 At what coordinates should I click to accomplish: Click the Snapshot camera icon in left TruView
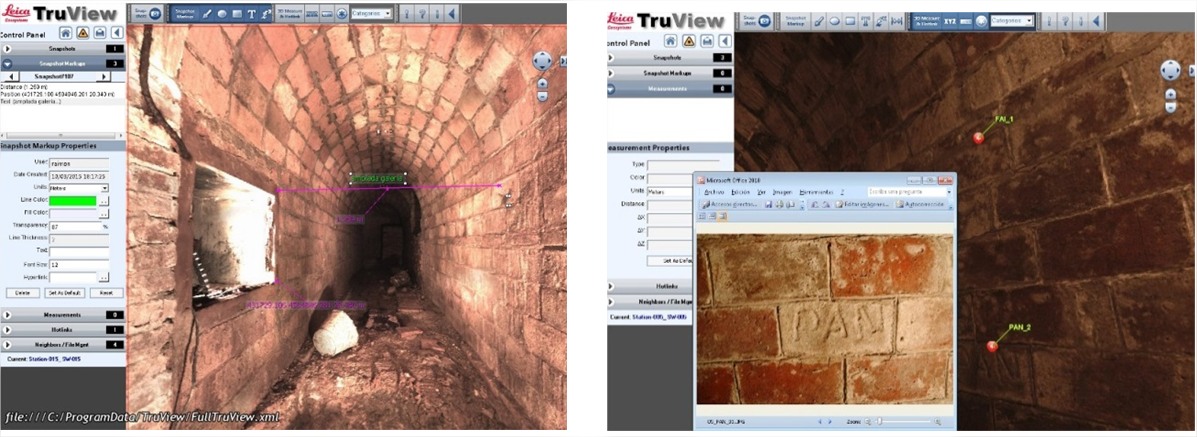pos(155,14)
